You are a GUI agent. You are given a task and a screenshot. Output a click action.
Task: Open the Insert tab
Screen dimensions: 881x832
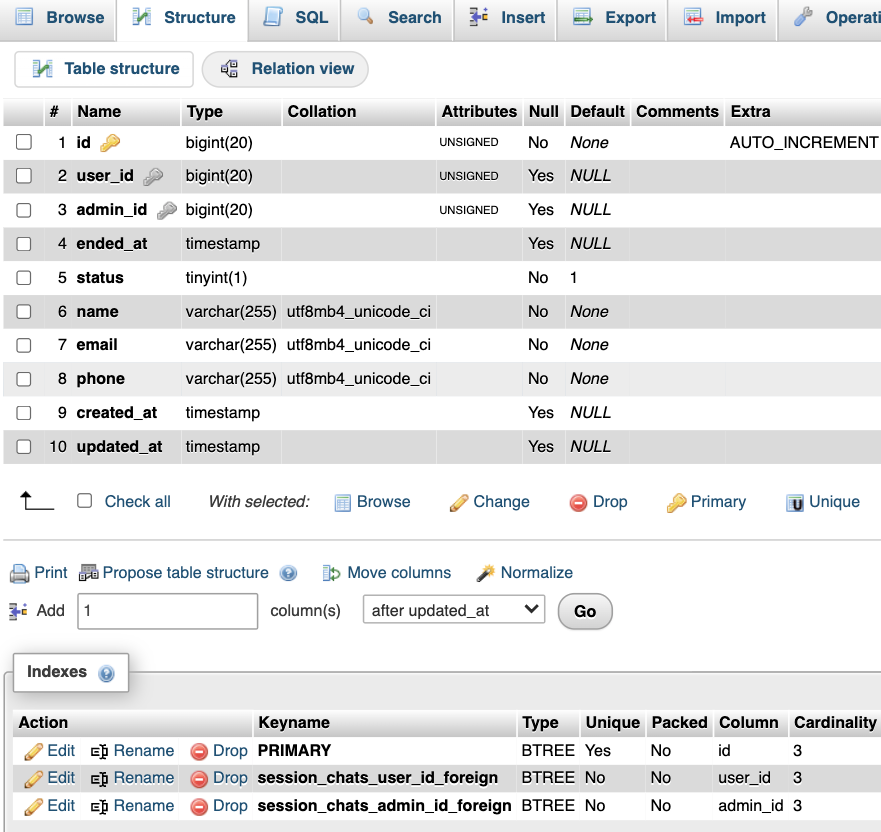[x=506, y=17]
